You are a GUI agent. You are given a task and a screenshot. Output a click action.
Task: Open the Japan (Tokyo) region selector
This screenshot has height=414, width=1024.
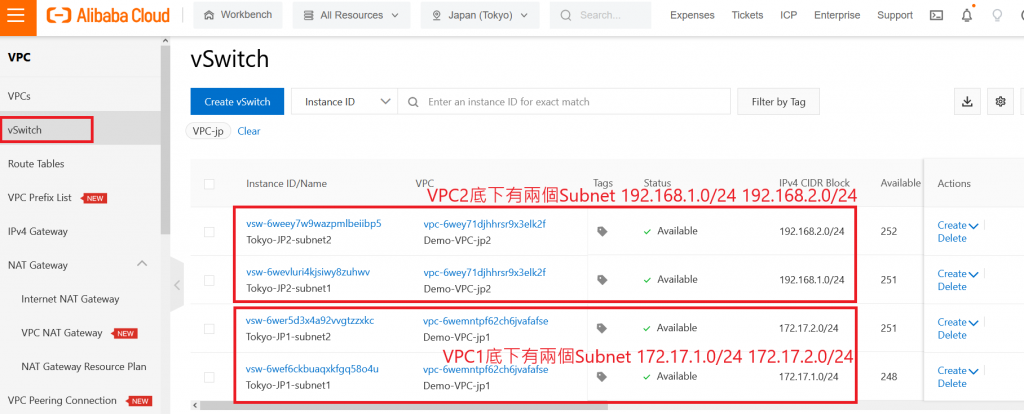click(x=480, y=15)
